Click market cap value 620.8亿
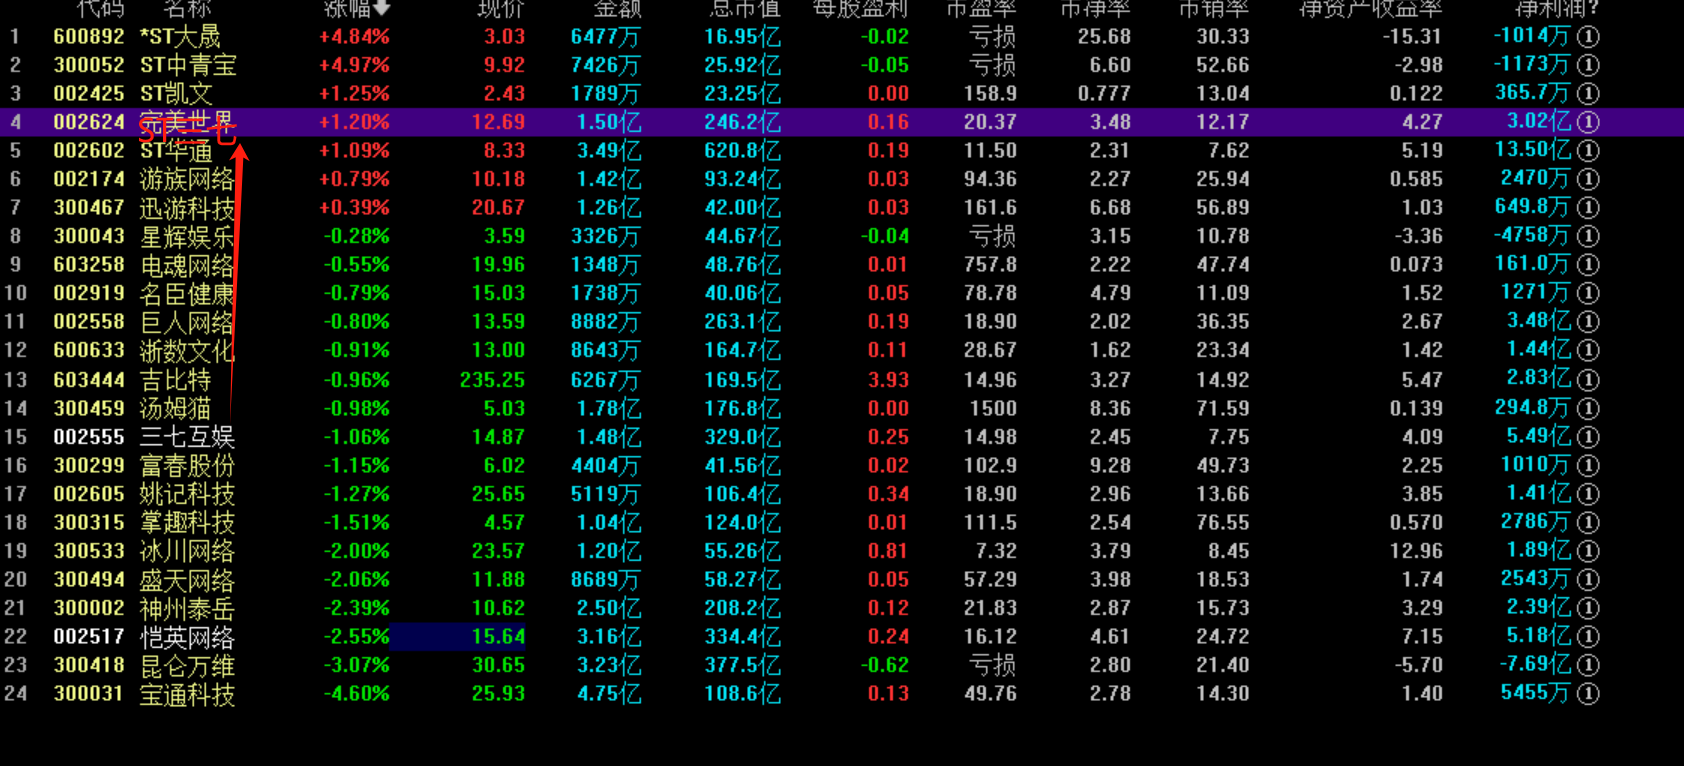This screenshot has height=766, width=1684. [x=742, y=151]
